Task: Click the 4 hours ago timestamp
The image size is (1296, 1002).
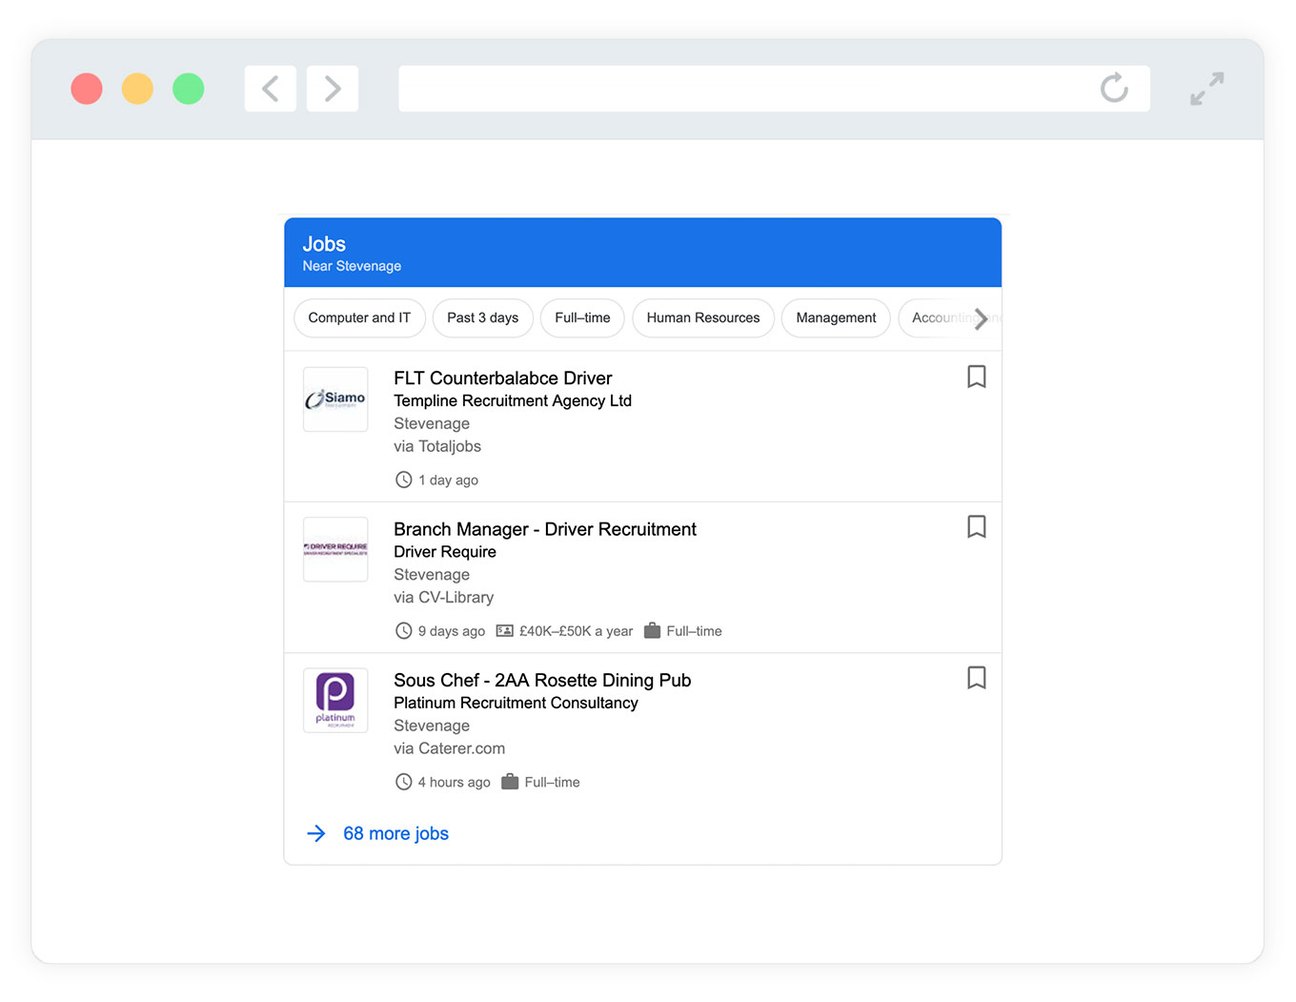Action: [454, 782]
